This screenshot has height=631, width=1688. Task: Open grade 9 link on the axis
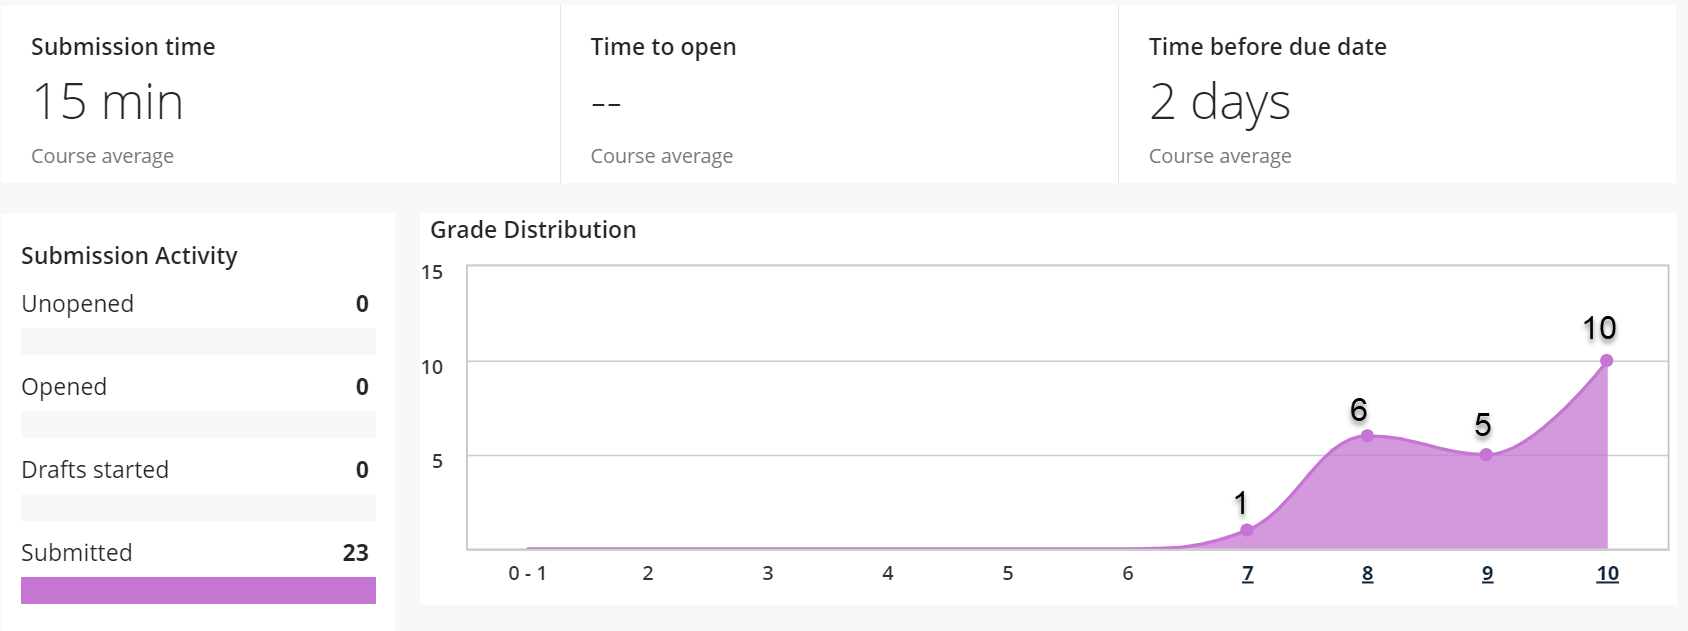coord(1487,574)
